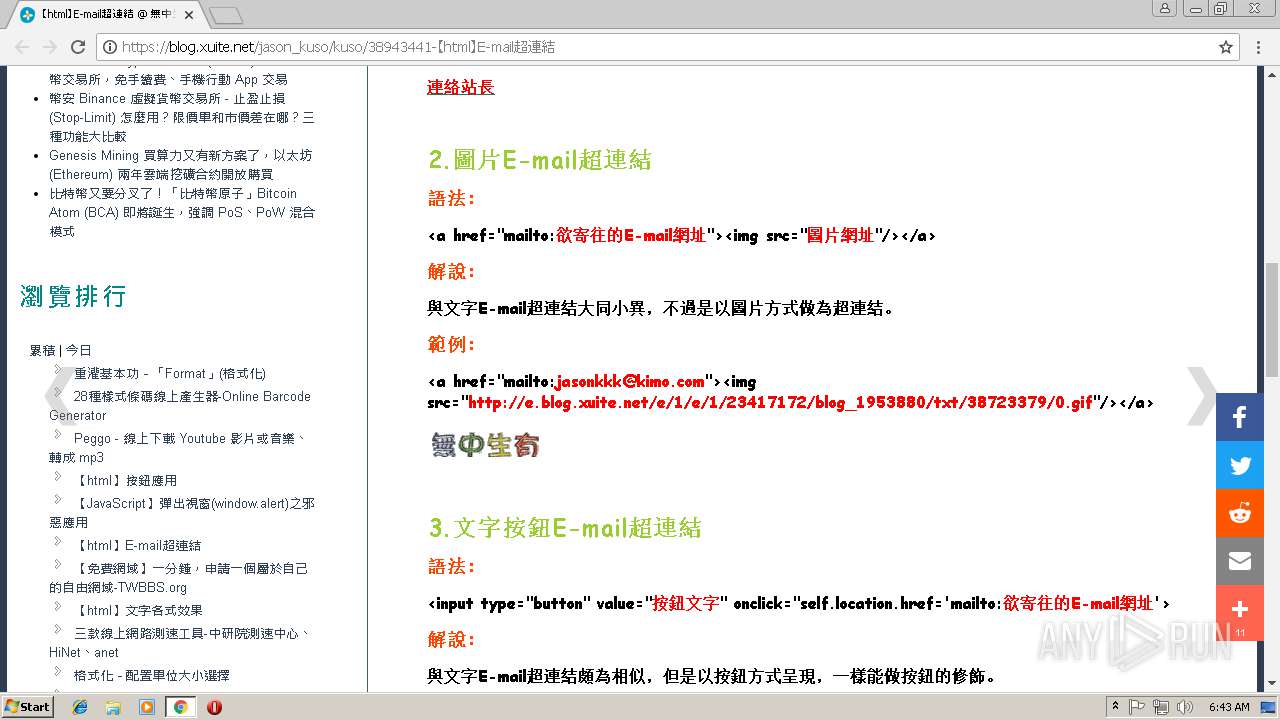This screenshot has width=1280, height=720.
Task: Go back in browser history
Action: 22,47
